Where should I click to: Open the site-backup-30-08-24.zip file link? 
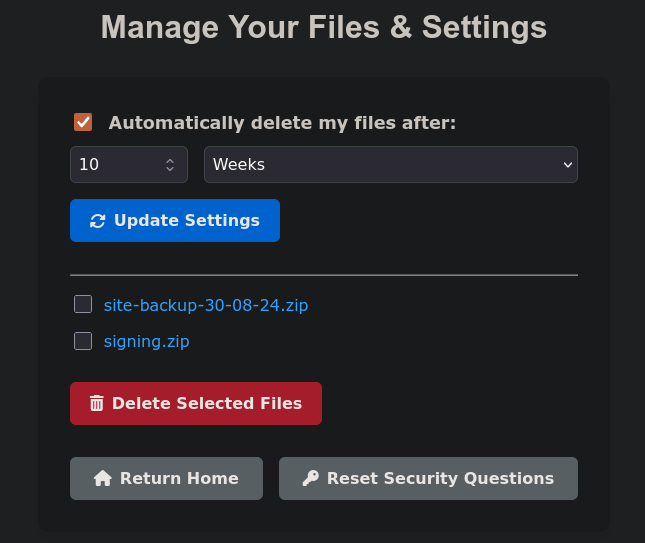coord(206,306)
